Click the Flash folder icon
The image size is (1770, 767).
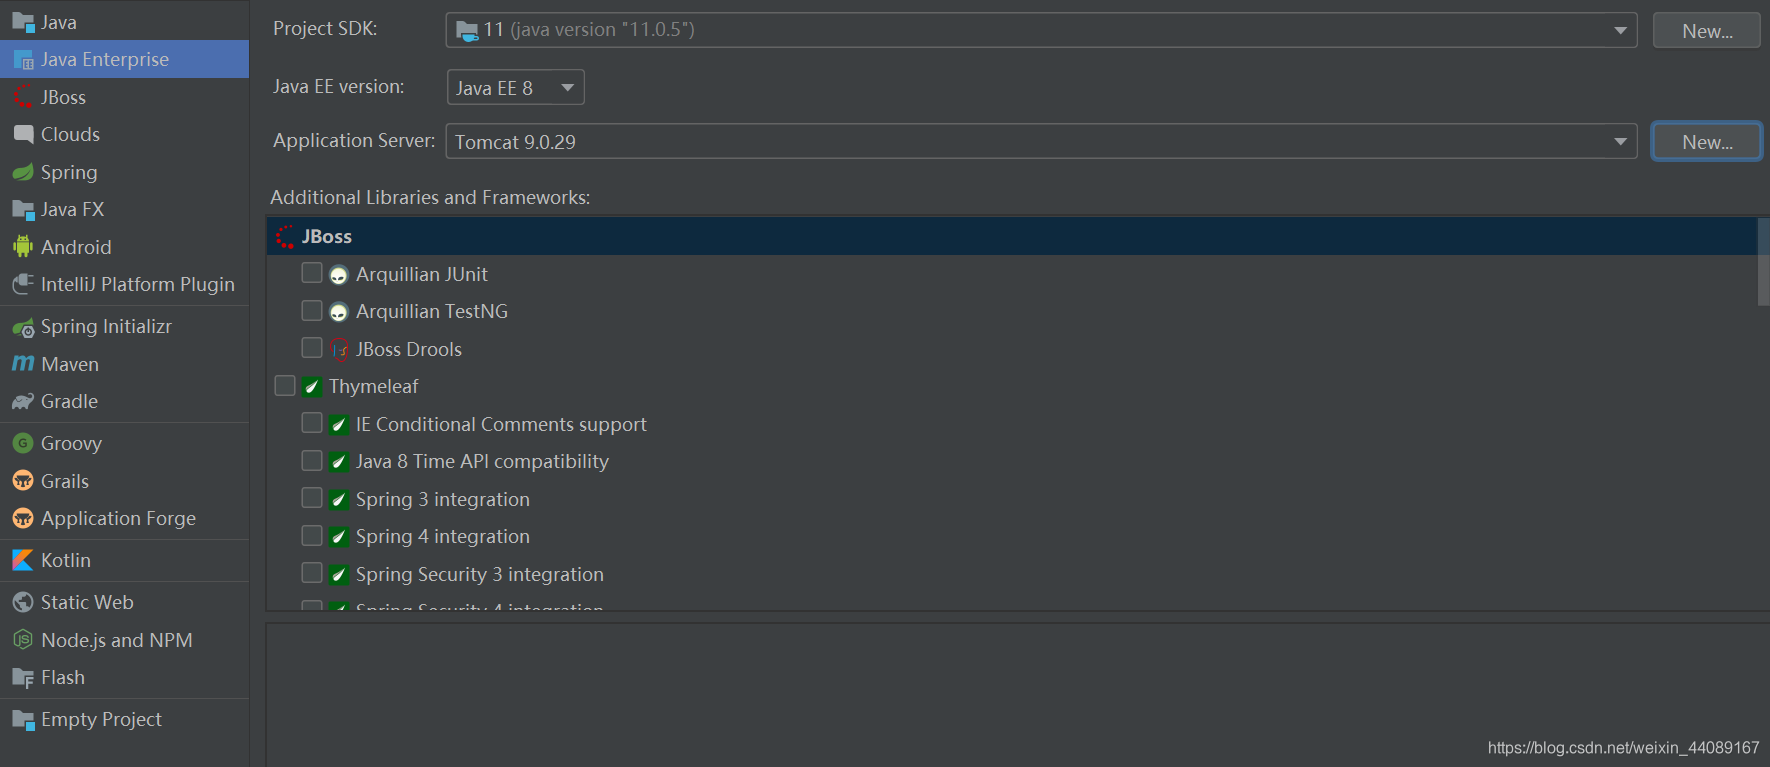coord(23,677)
